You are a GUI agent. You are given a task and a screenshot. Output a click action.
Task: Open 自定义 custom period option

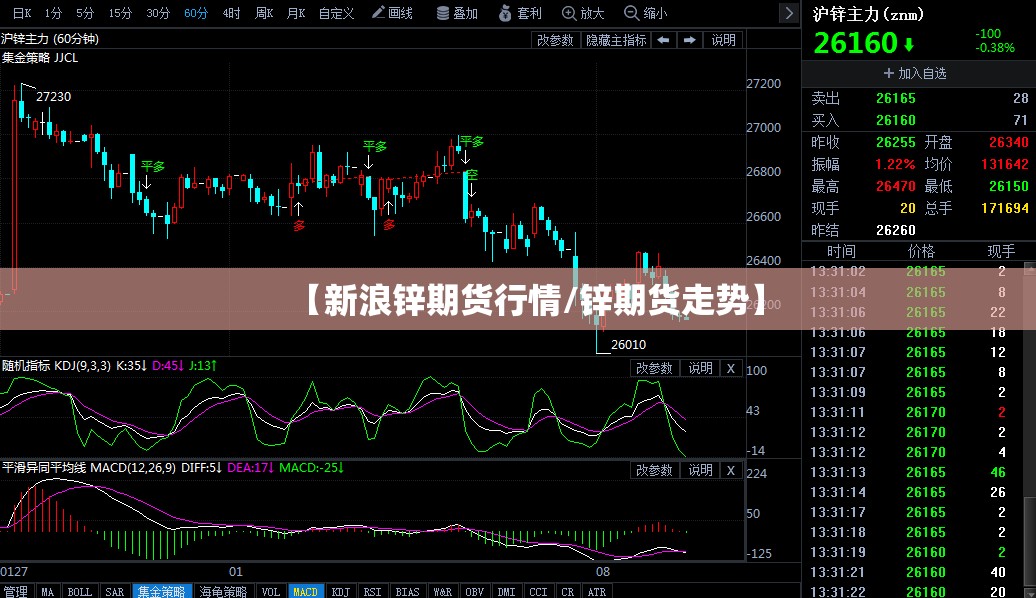tap(336, 13)
